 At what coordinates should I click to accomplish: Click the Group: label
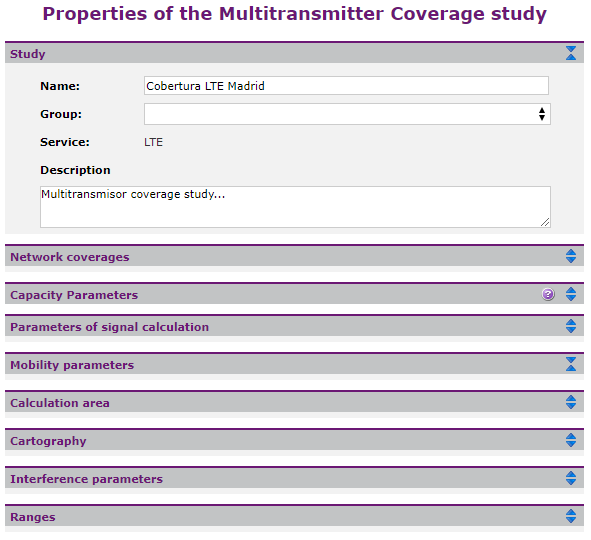[x=61, y=114]
